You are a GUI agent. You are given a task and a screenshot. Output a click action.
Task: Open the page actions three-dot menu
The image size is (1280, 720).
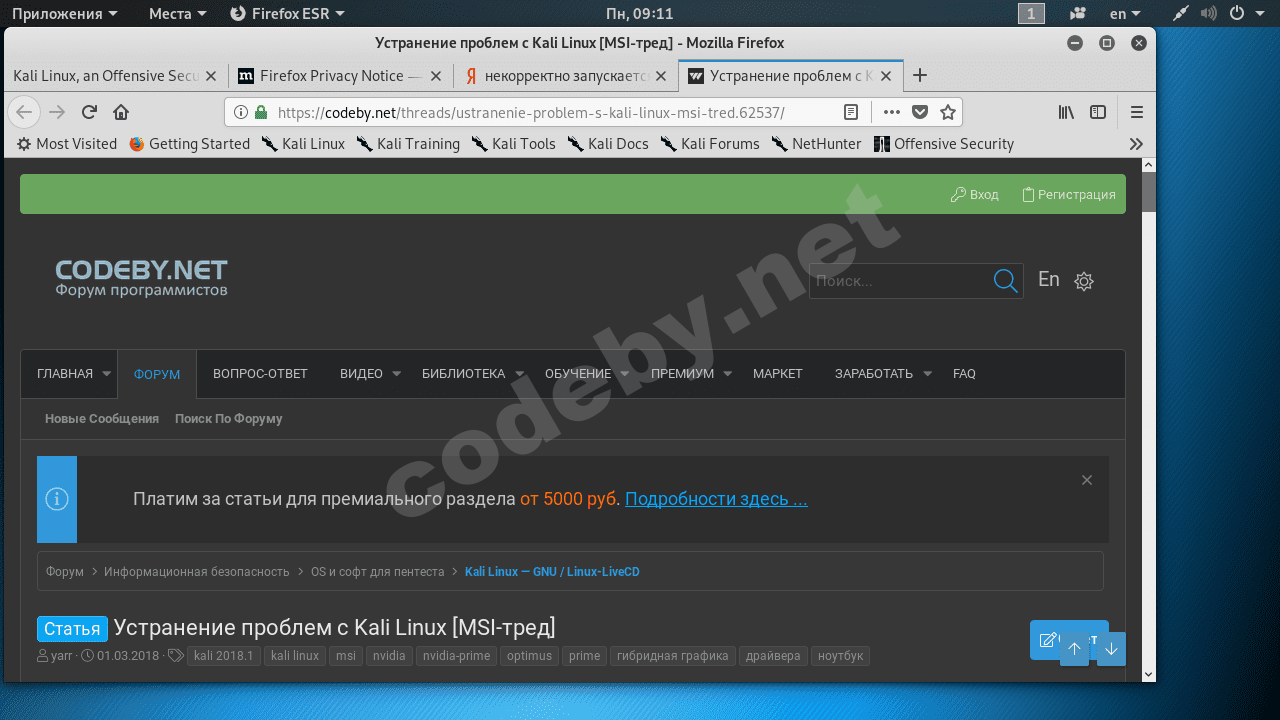click(x=891, y=112)
